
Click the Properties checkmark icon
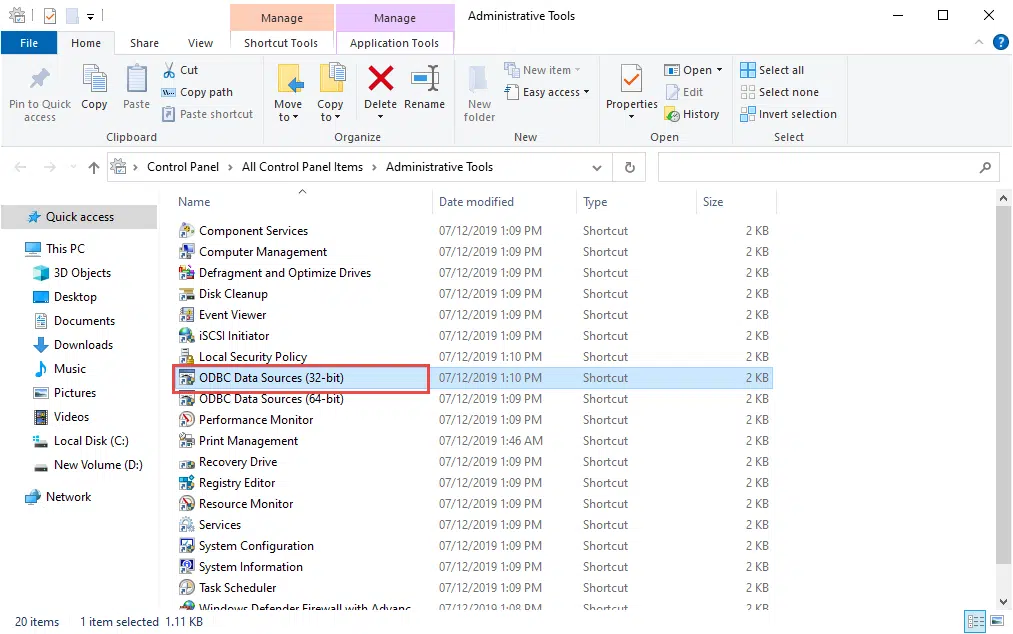coord(631,79)
